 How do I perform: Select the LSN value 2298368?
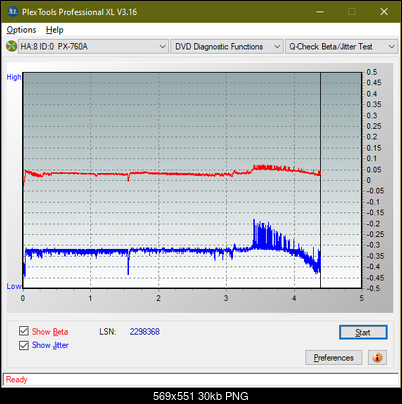coord(145,332)
